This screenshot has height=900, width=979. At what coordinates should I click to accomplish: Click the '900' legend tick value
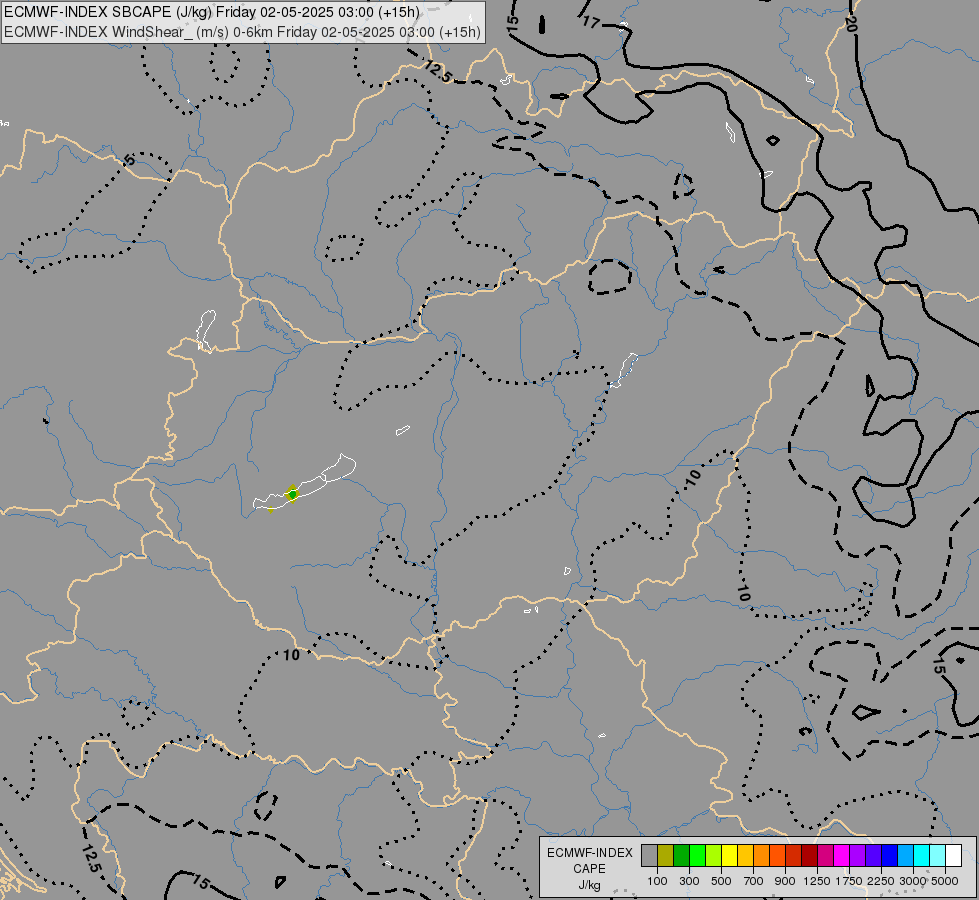pyautogui.click(x=785, y=881)
